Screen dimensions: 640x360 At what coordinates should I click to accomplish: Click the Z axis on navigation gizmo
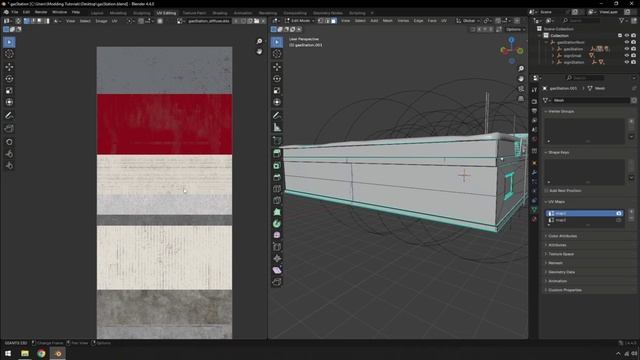[x=511, y=40]
